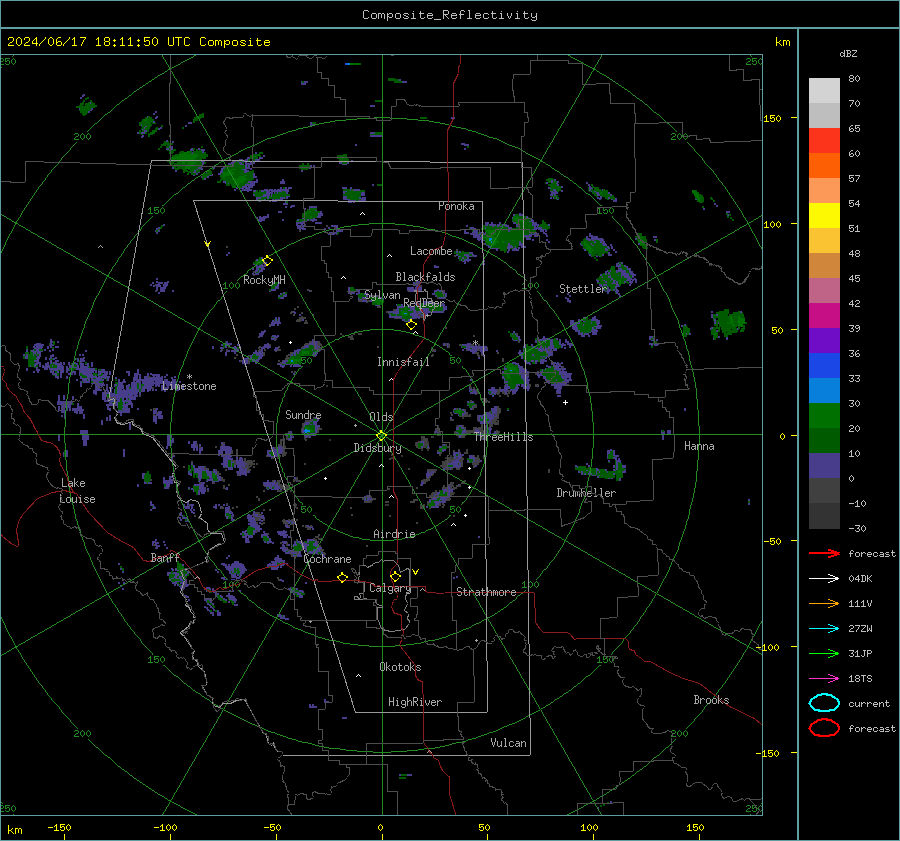Click the HighRiver label
This screenshot has width=900, height=841.
tap(415, 702)
